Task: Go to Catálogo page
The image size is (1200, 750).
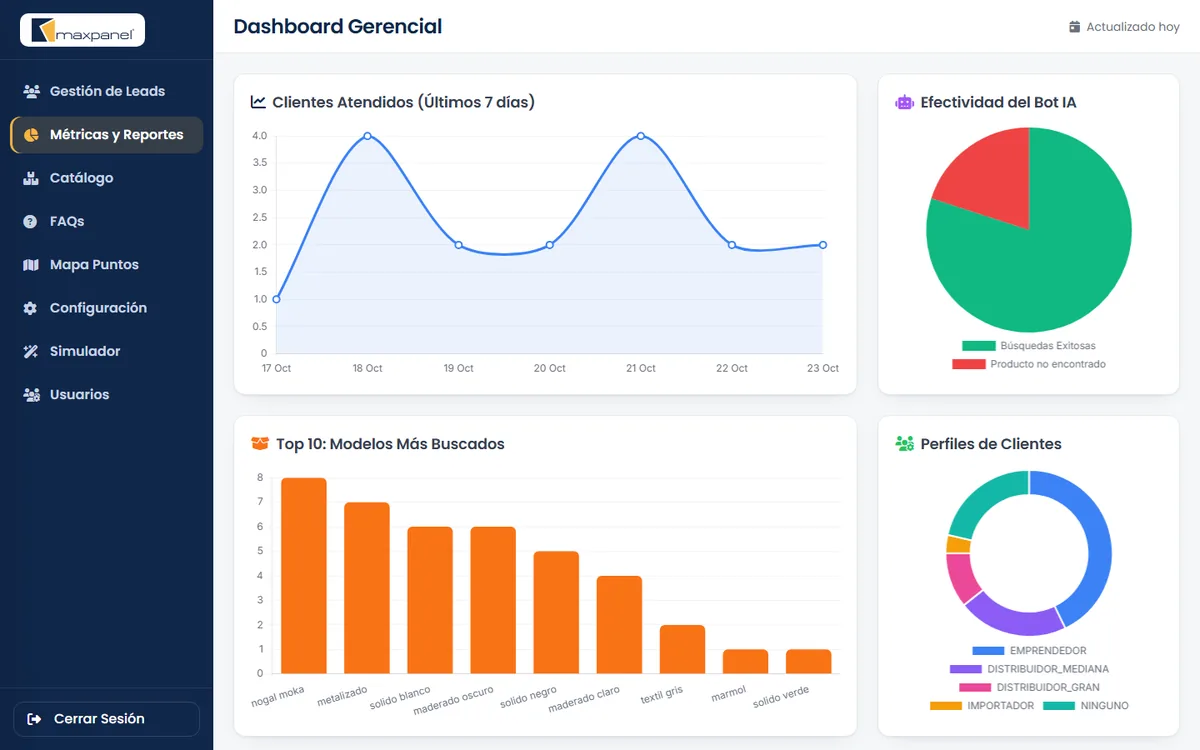Action: click(x=106, y=178)
